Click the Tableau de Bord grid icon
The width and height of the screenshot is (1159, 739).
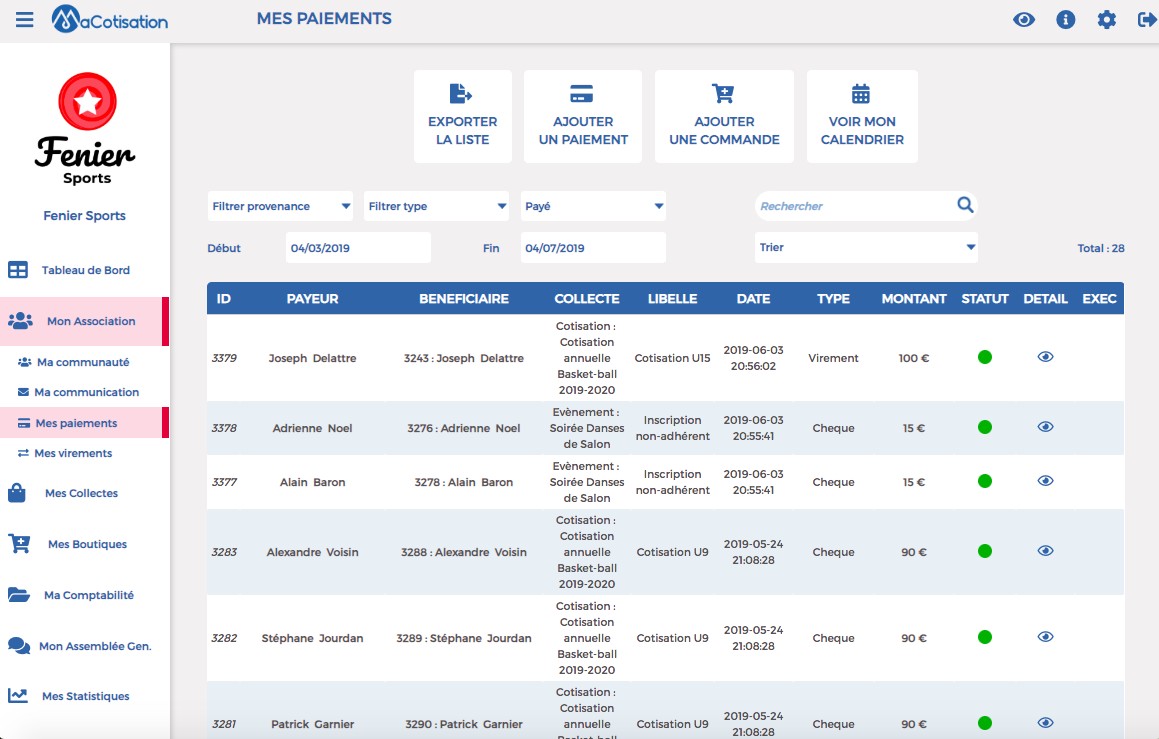click(x=18, y=270)
